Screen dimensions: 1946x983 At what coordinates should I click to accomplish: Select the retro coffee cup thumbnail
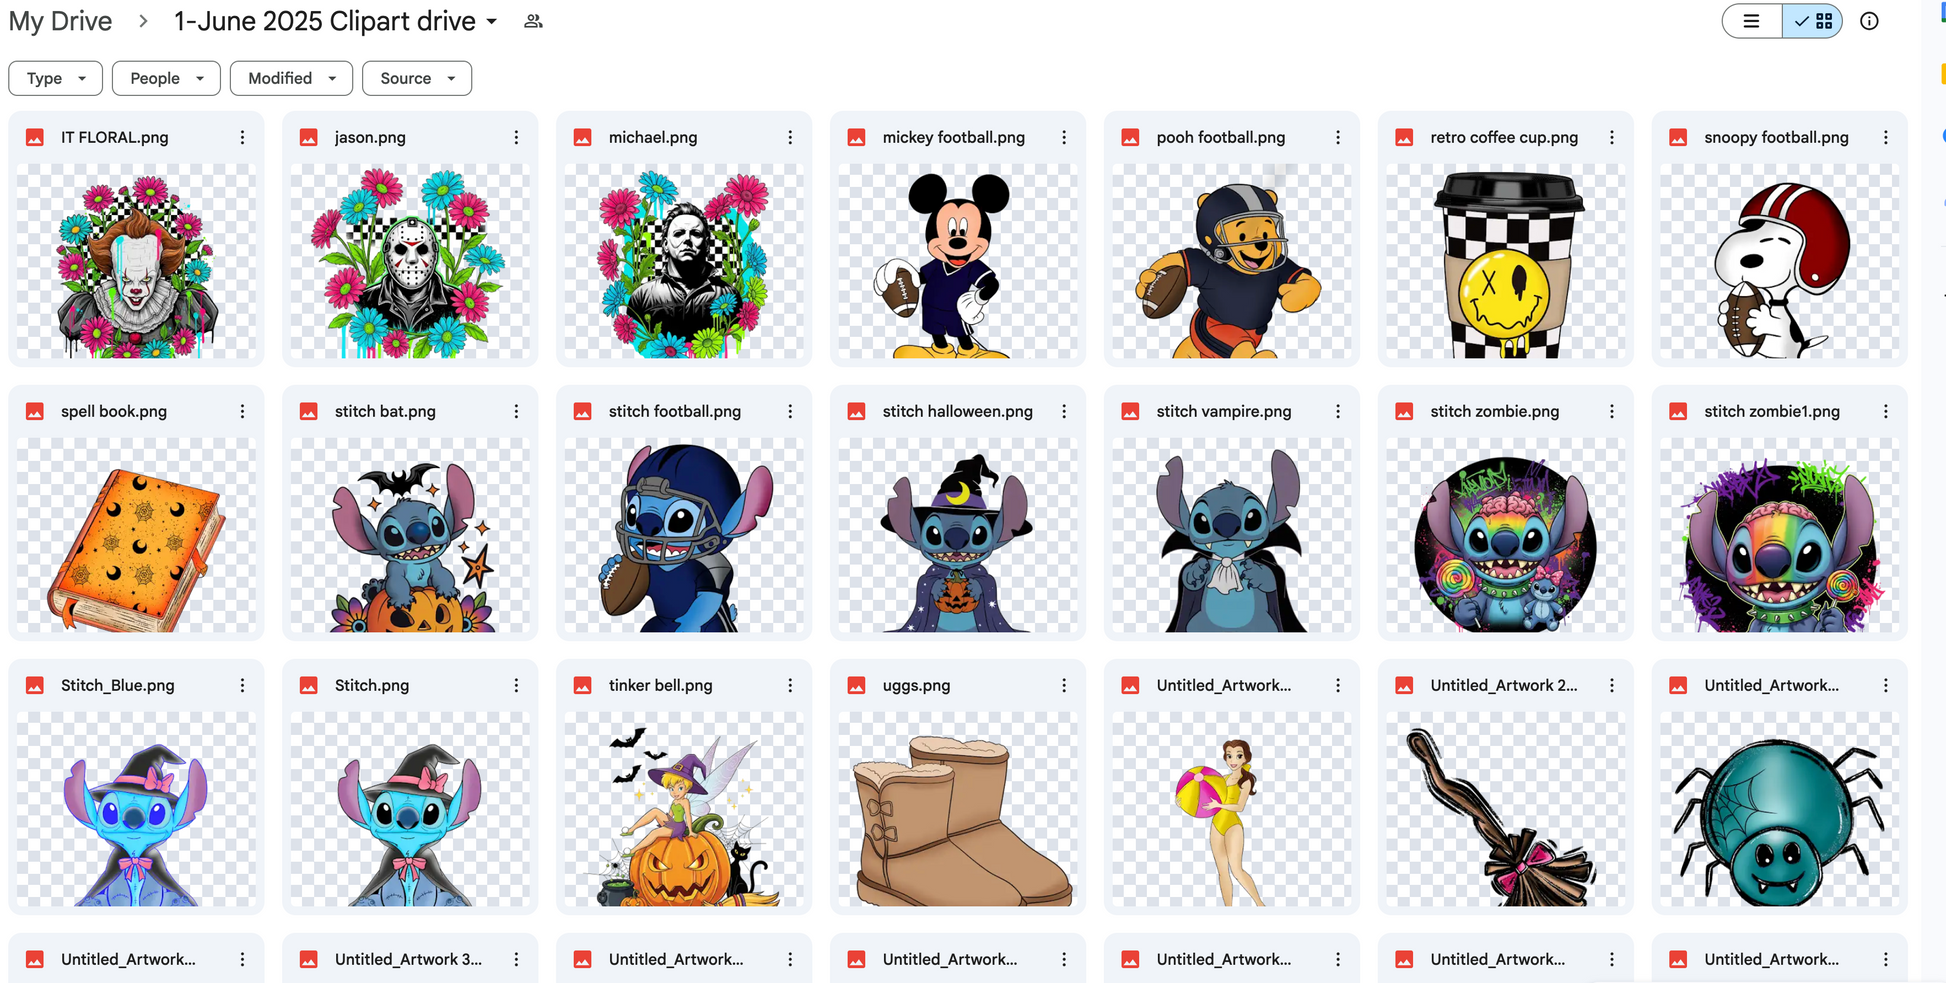coord(1505,262)
